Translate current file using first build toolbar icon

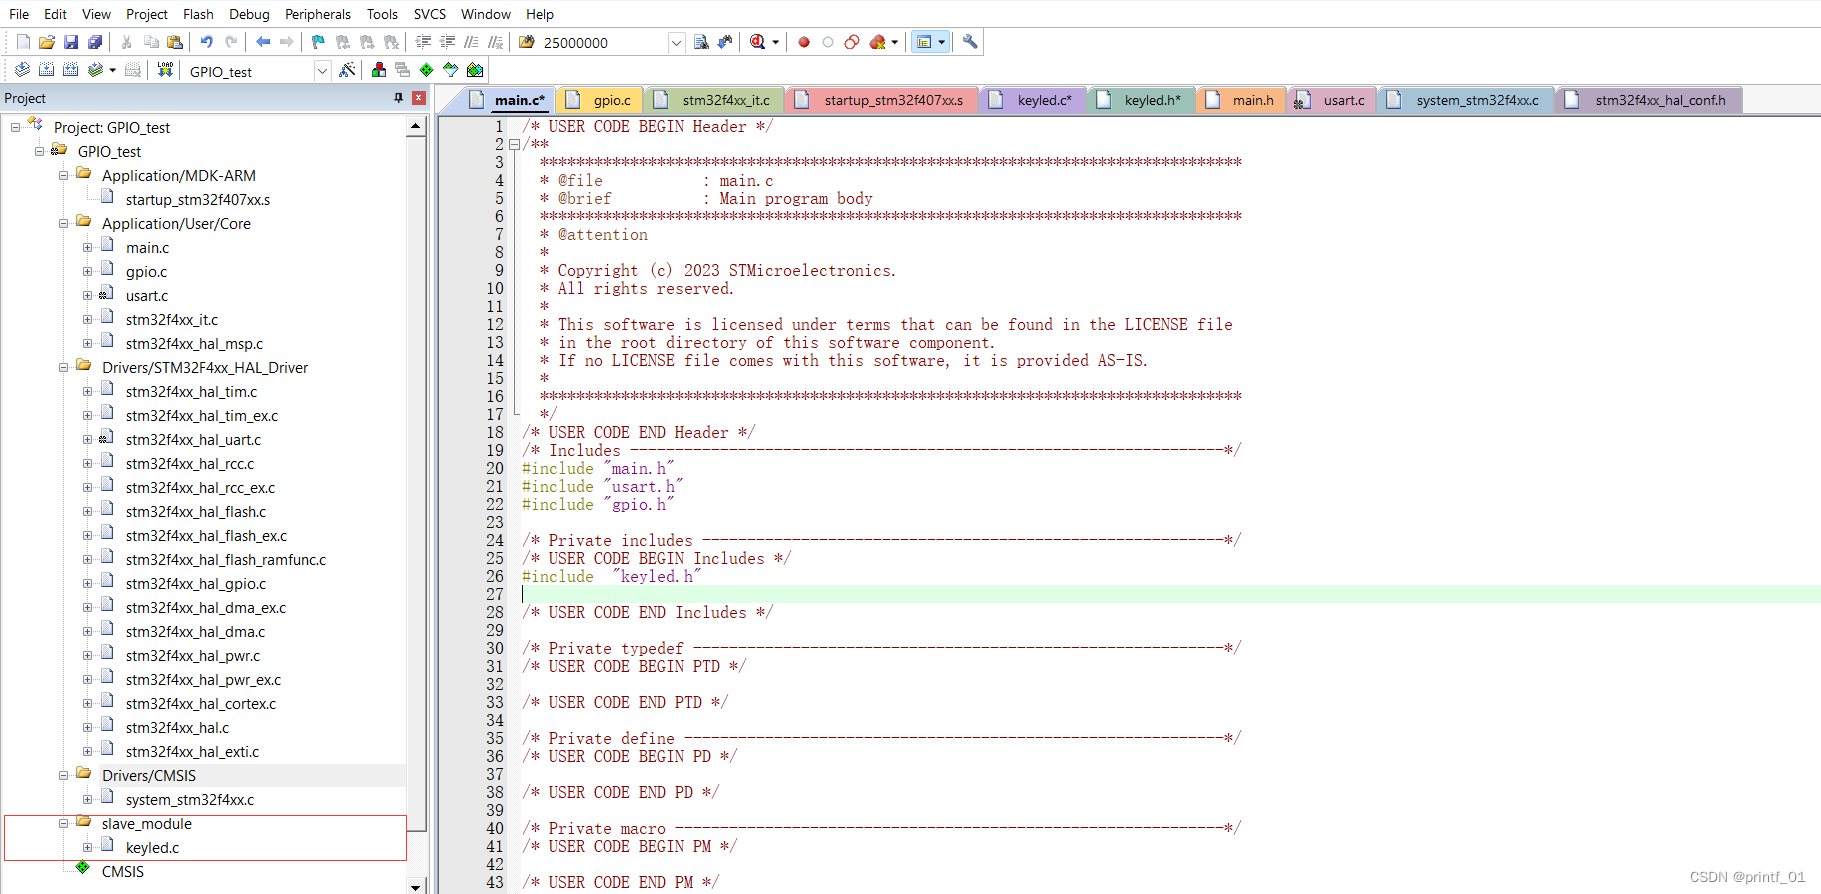tap(22, 70)
